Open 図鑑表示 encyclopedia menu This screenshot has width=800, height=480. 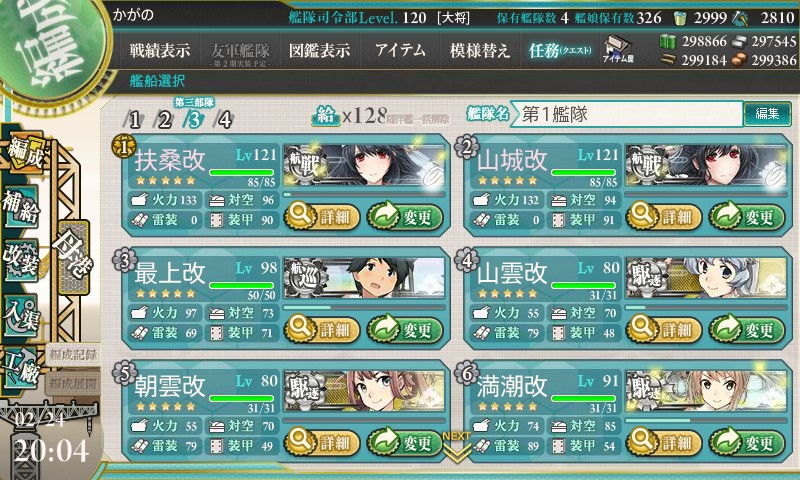[x=319, y=50]
